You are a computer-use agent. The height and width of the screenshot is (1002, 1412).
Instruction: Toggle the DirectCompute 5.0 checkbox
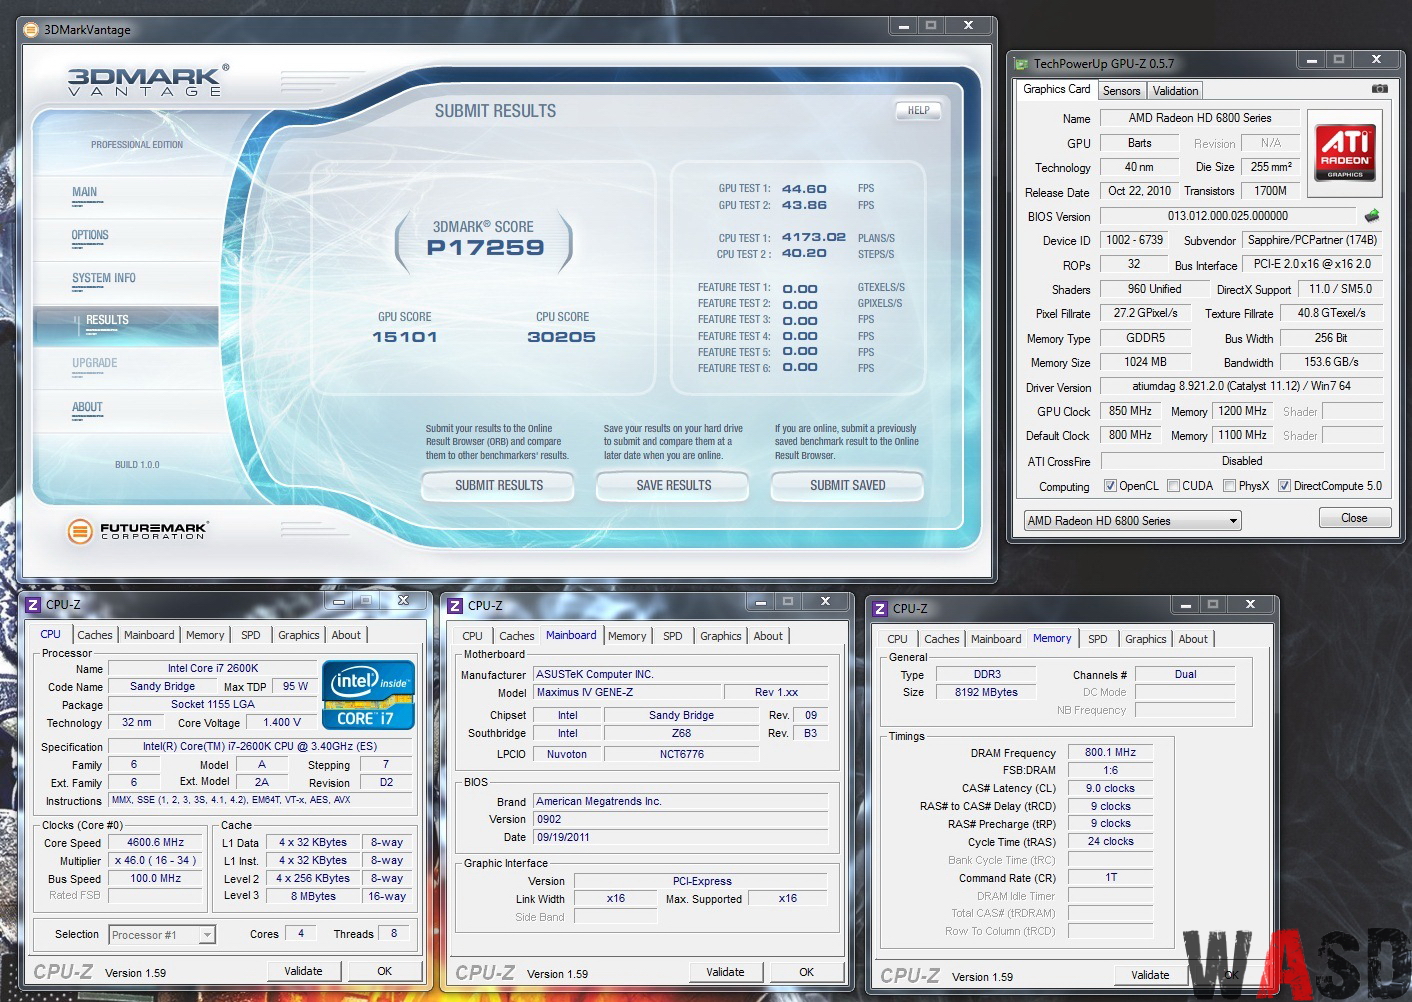point(1284,486)
